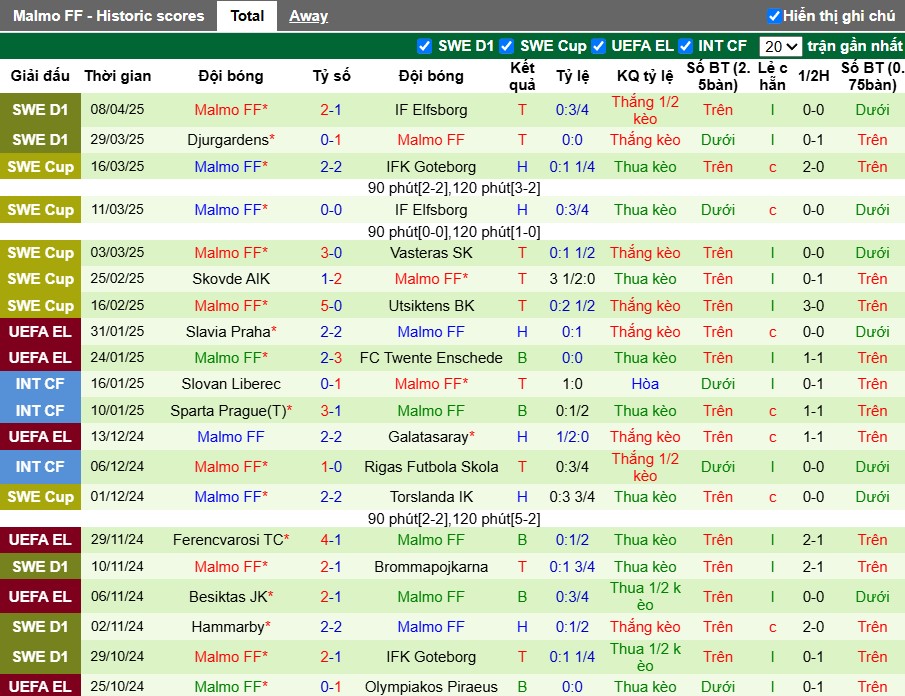Click INT CF label for 16/01/25
The height and width of the screenshot is (696, 905).
coord(40,384)
